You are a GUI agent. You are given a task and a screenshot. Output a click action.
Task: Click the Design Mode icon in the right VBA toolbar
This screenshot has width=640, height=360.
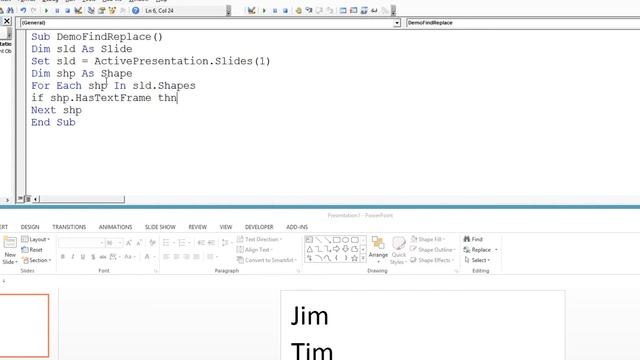click(x=251, y=11)
